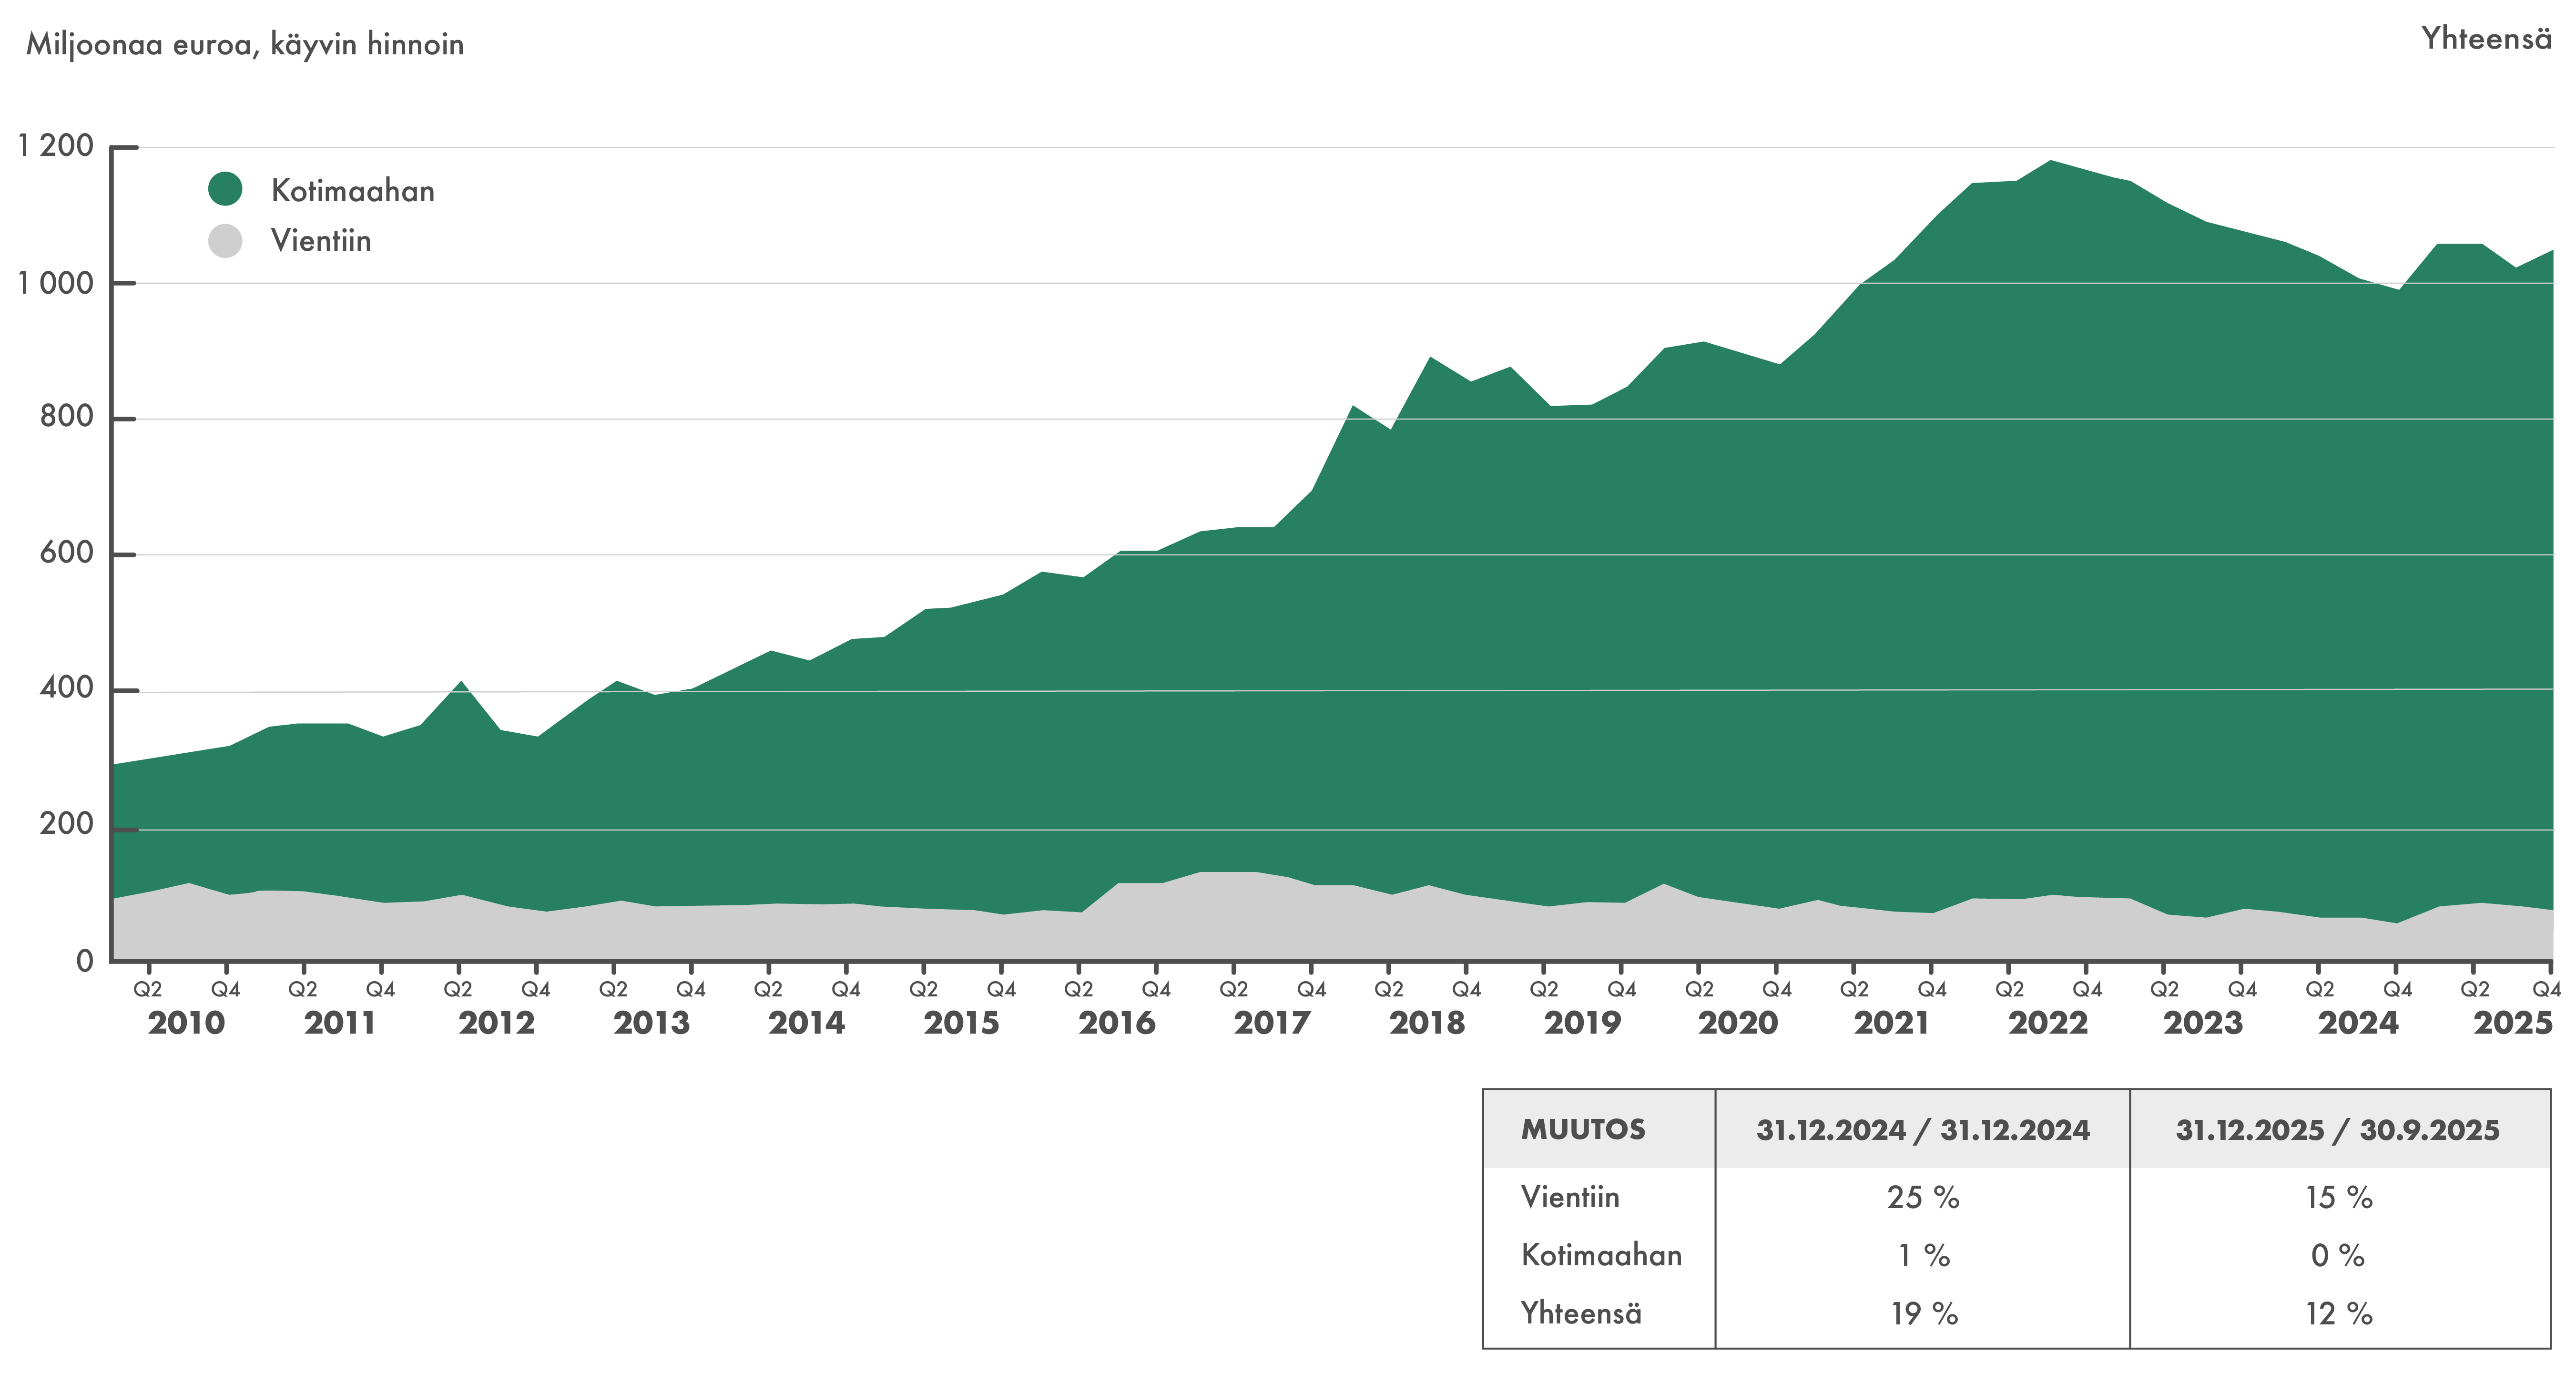This screenshot has width=2576, height=1374.
Task: Click the Vientiin row label in table
Action: pyautogui.click(x=1570, y=1197)
